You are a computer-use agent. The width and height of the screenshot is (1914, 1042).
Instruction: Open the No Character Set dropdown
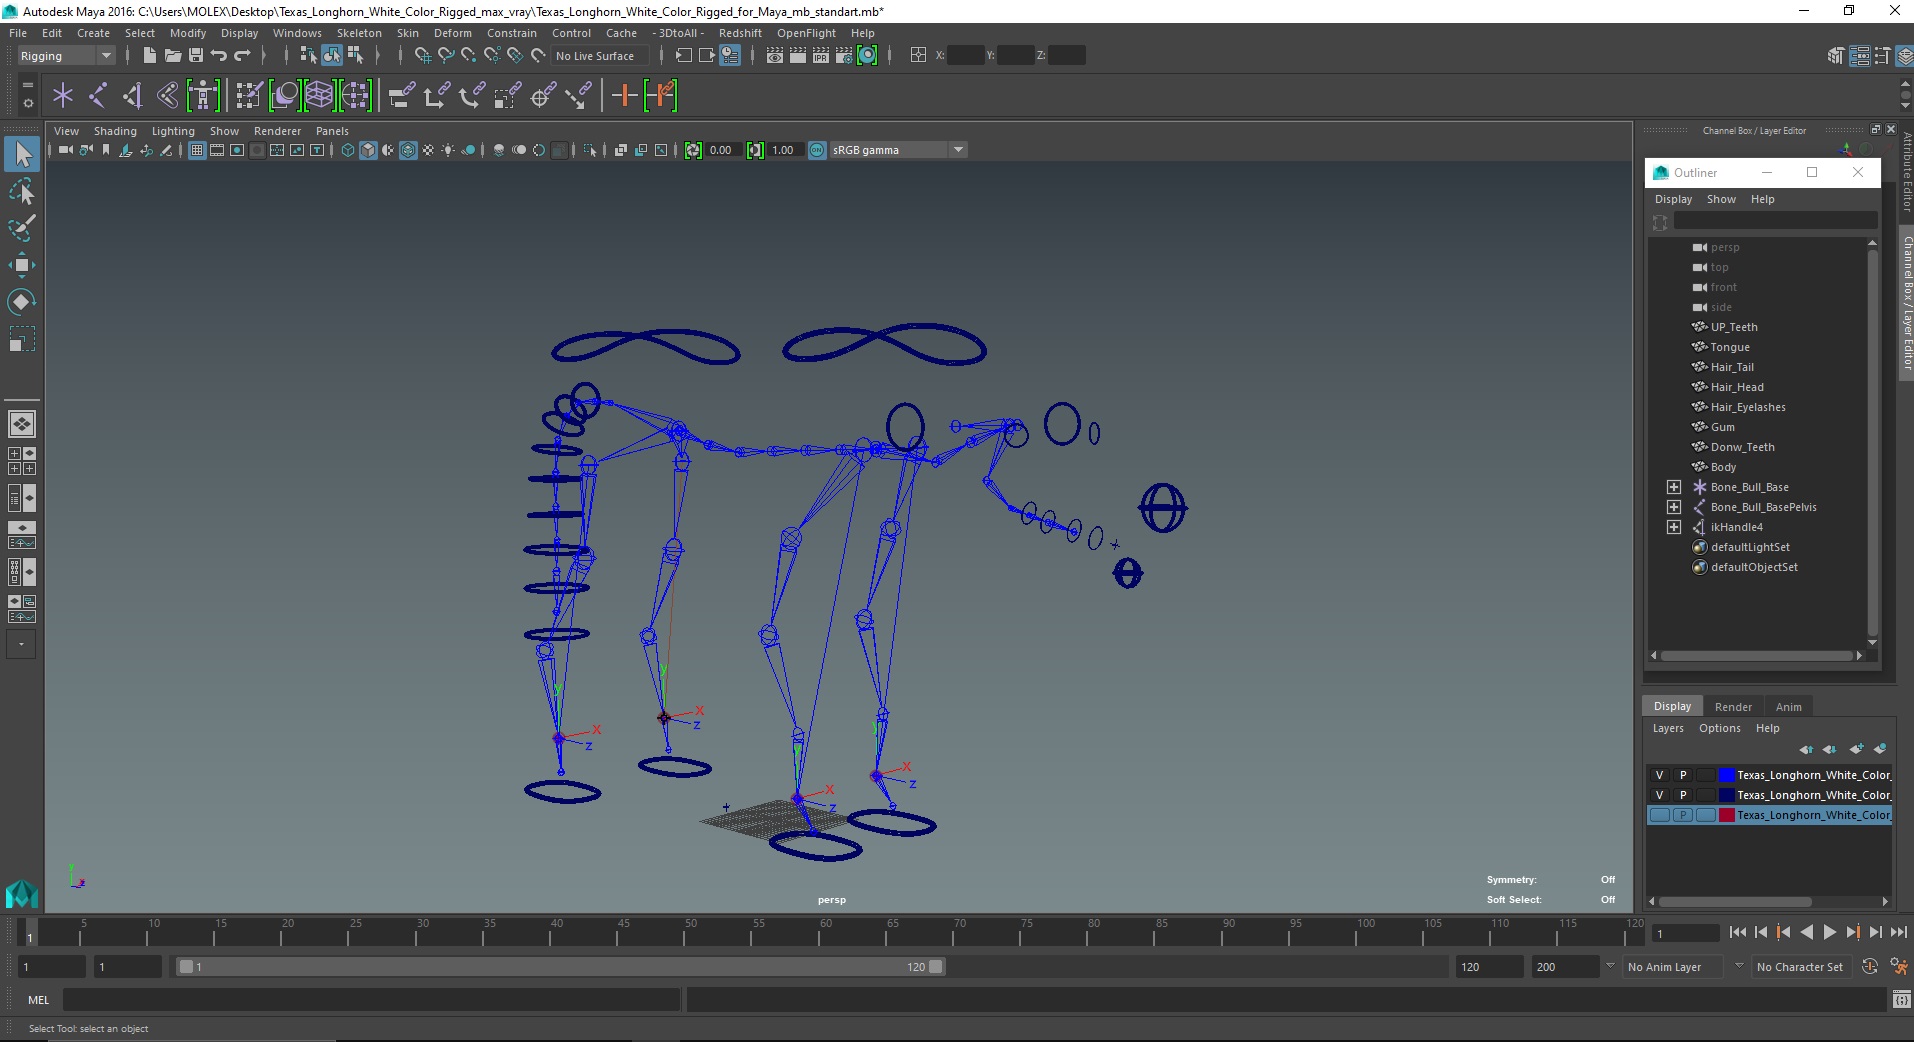[x=1800, y=967]
